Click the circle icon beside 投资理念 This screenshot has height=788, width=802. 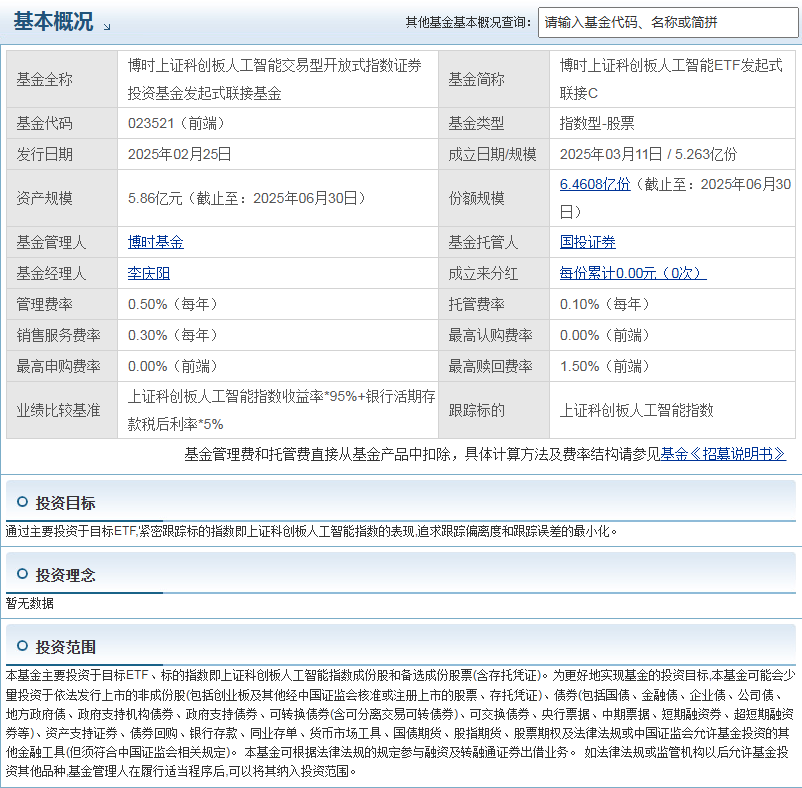23,574
